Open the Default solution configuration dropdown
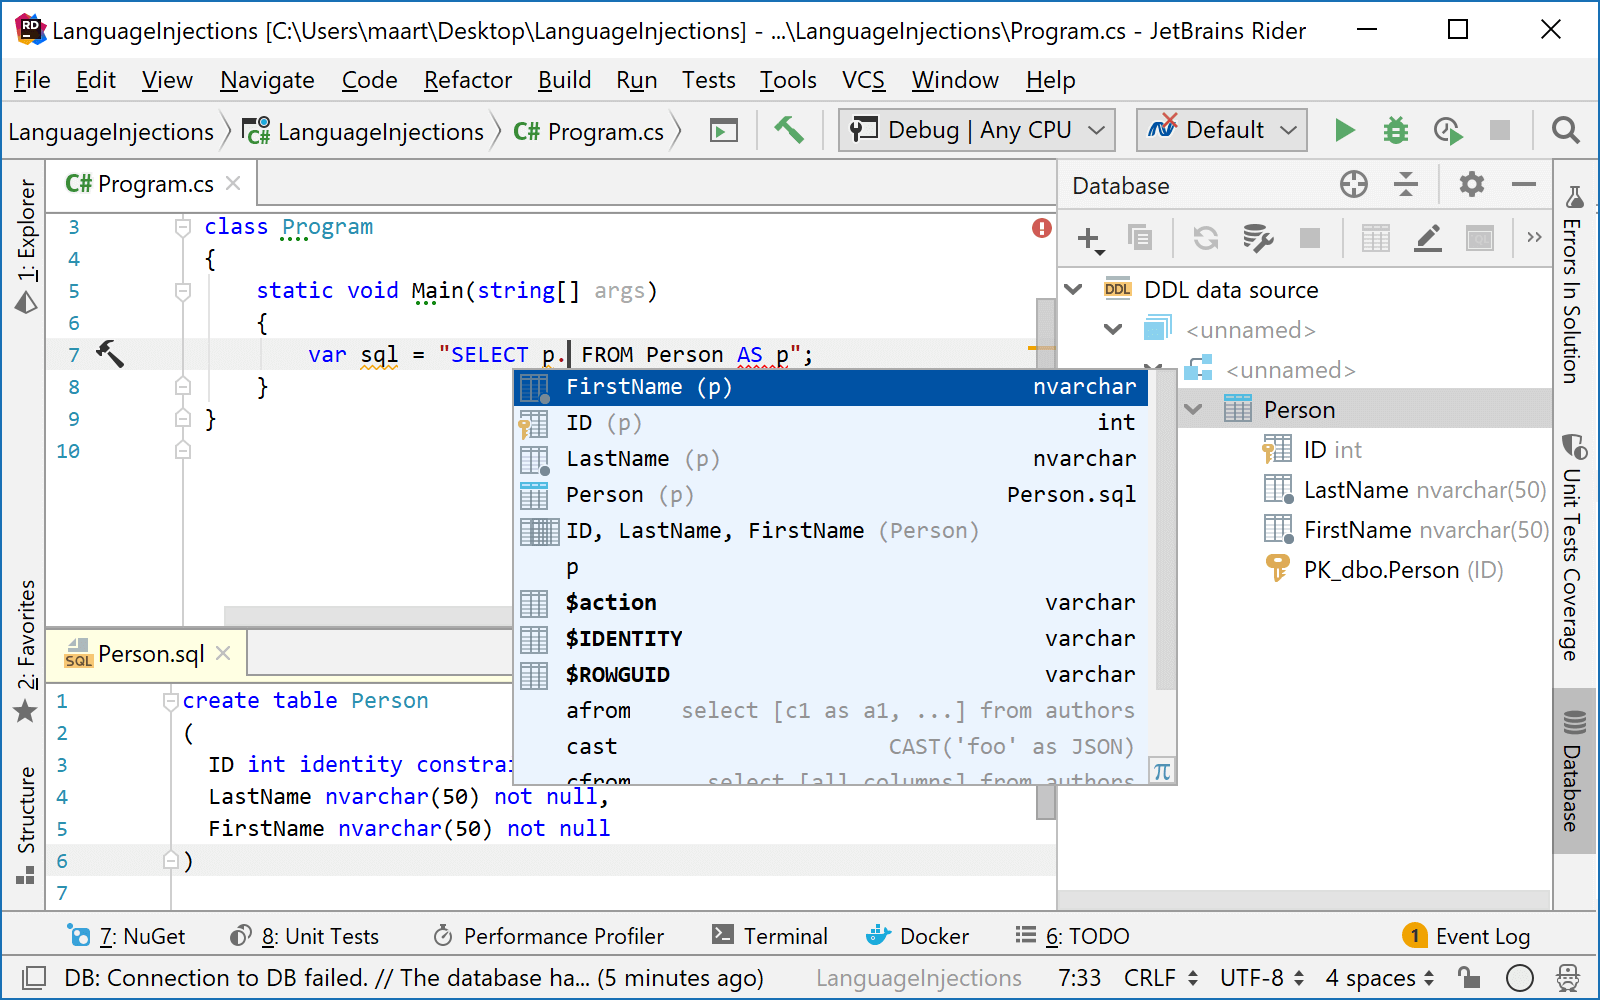 point(1220,130)
